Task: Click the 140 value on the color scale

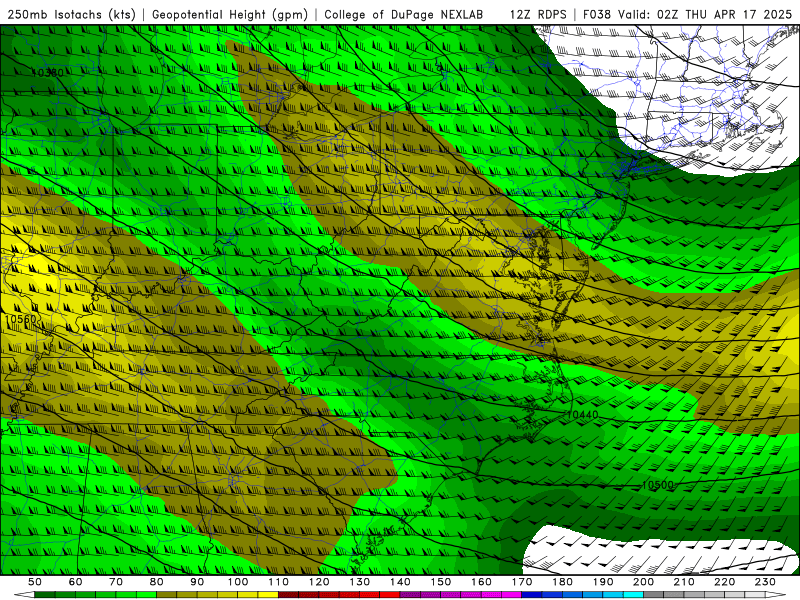Action: [400, 582]
